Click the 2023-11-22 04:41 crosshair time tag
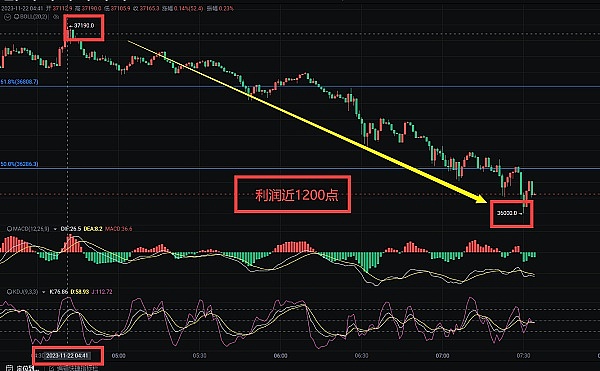600x371 pixels. pos(67,356)
